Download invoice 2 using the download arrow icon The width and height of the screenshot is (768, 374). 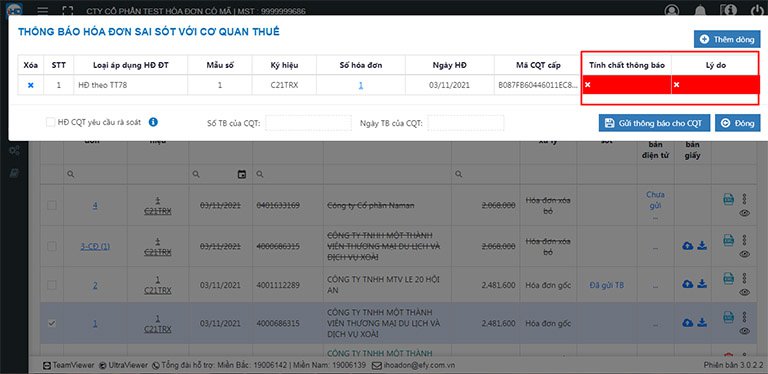tap(702, 284)
